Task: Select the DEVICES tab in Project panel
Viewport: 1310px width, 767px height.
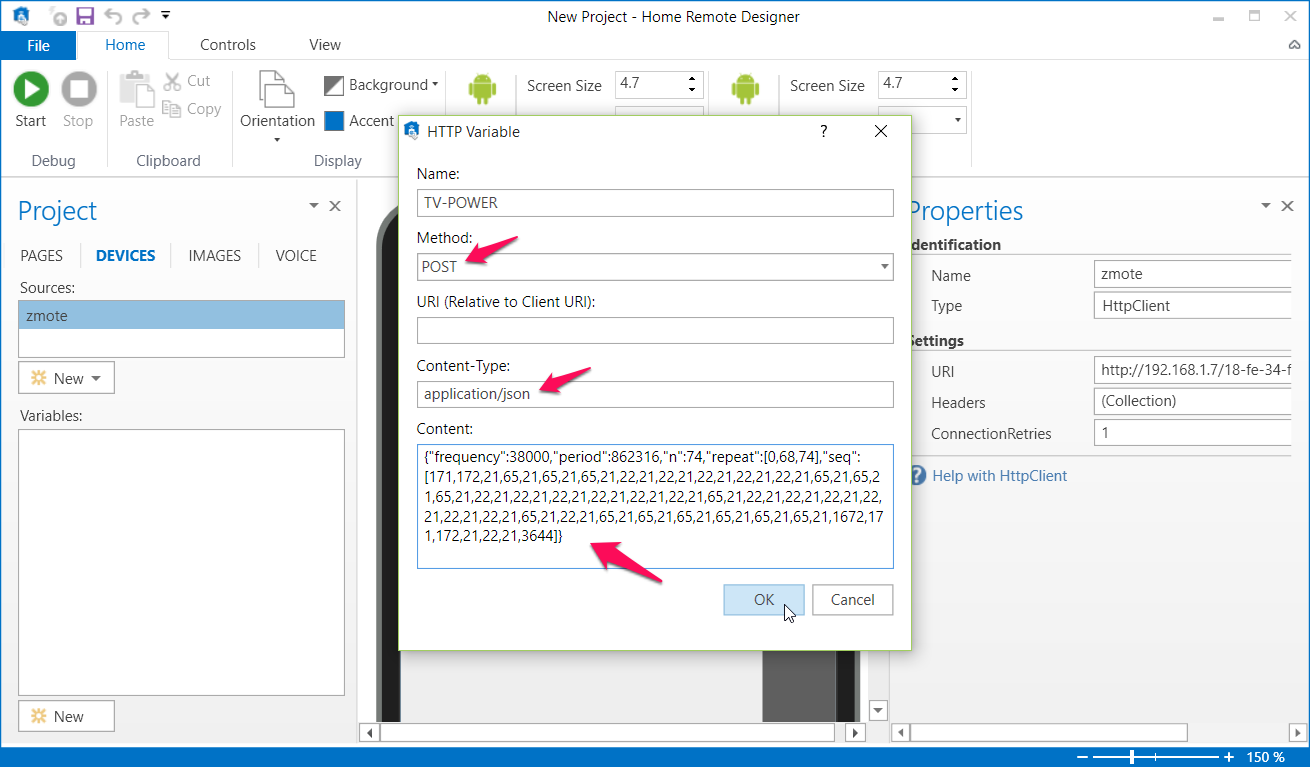Action: click(x=125, y=255)
